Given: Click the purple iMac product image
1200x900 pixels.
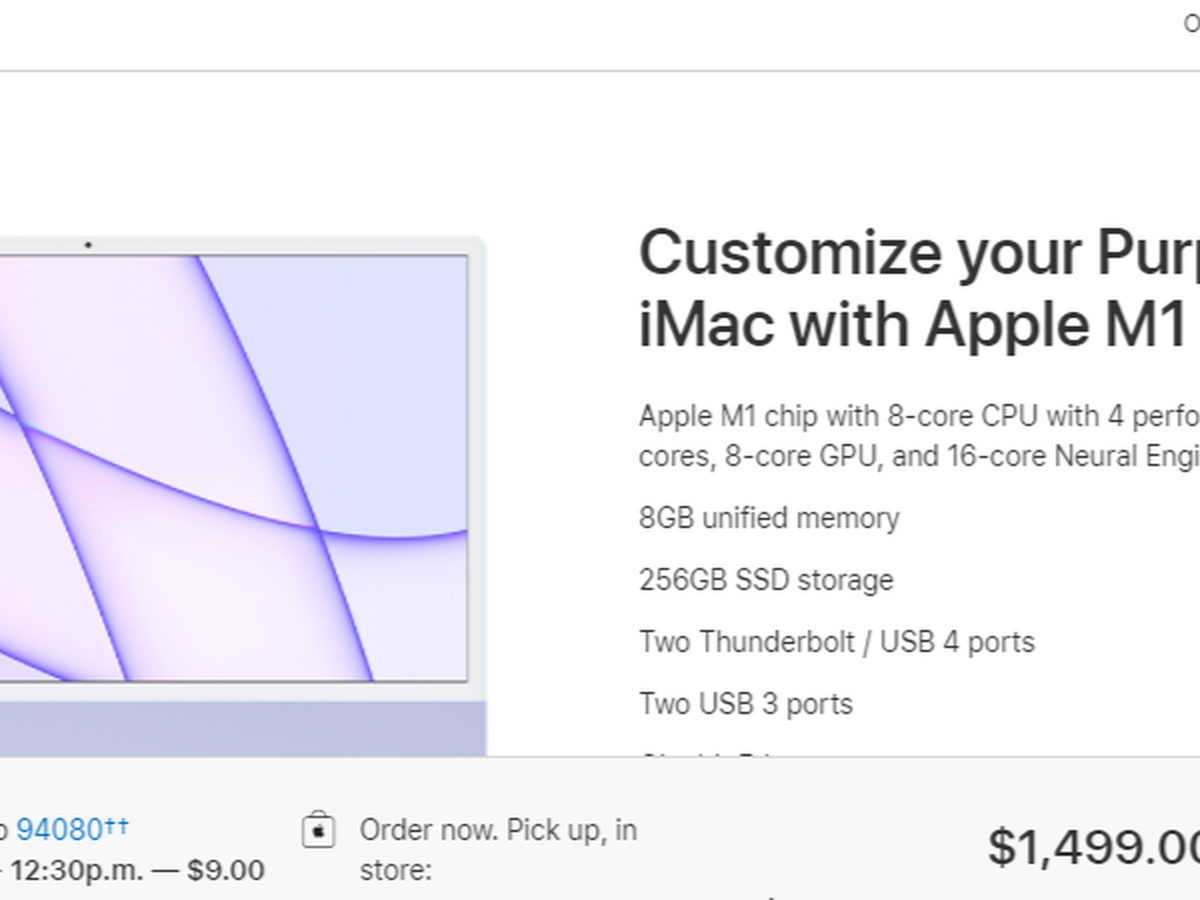Looking at the screenshot, I should click(x=240, y=468).
